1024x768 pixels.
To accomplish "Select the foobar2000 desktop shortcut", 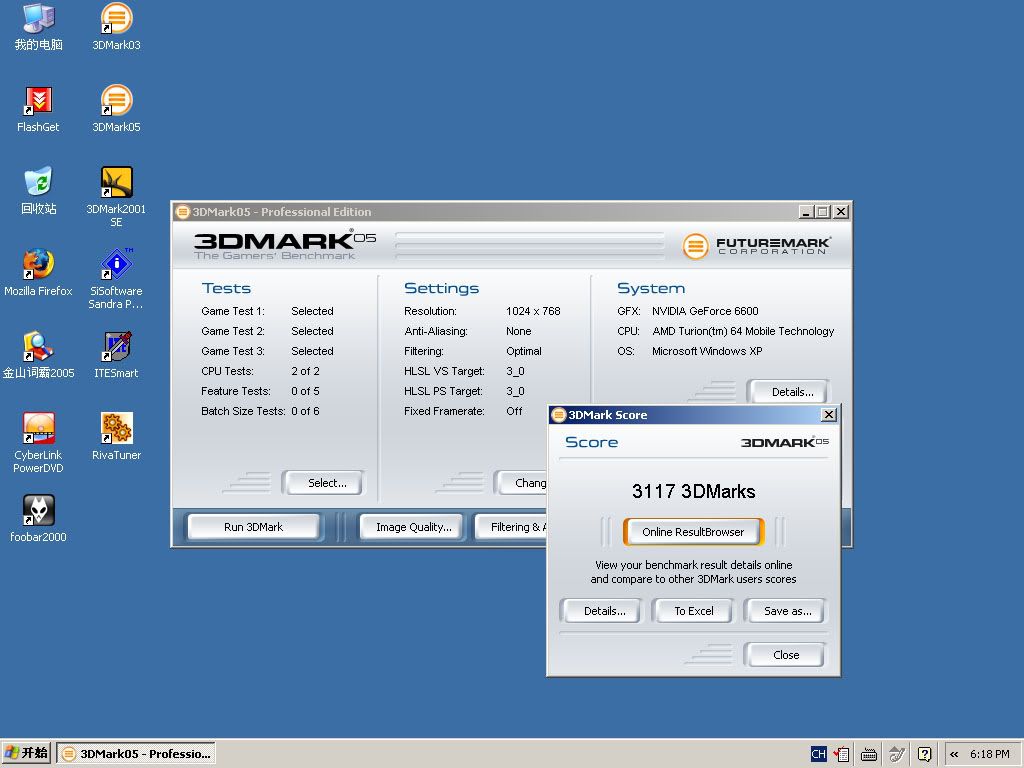I will point(38,519).
